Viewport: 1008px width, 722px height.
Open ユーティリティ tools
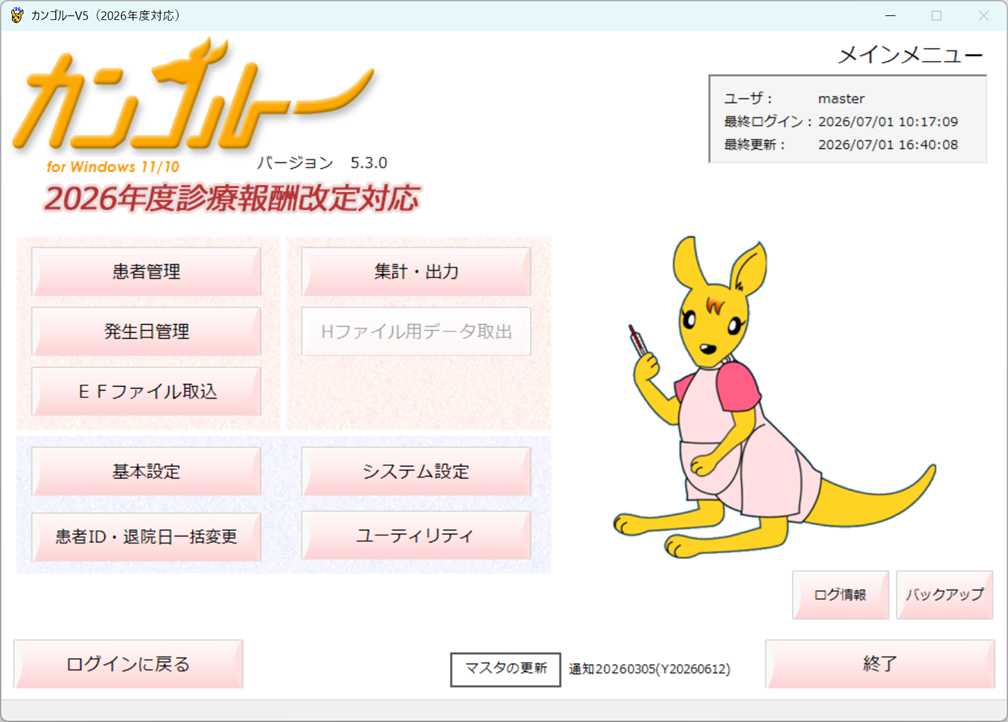coord(416,535)
